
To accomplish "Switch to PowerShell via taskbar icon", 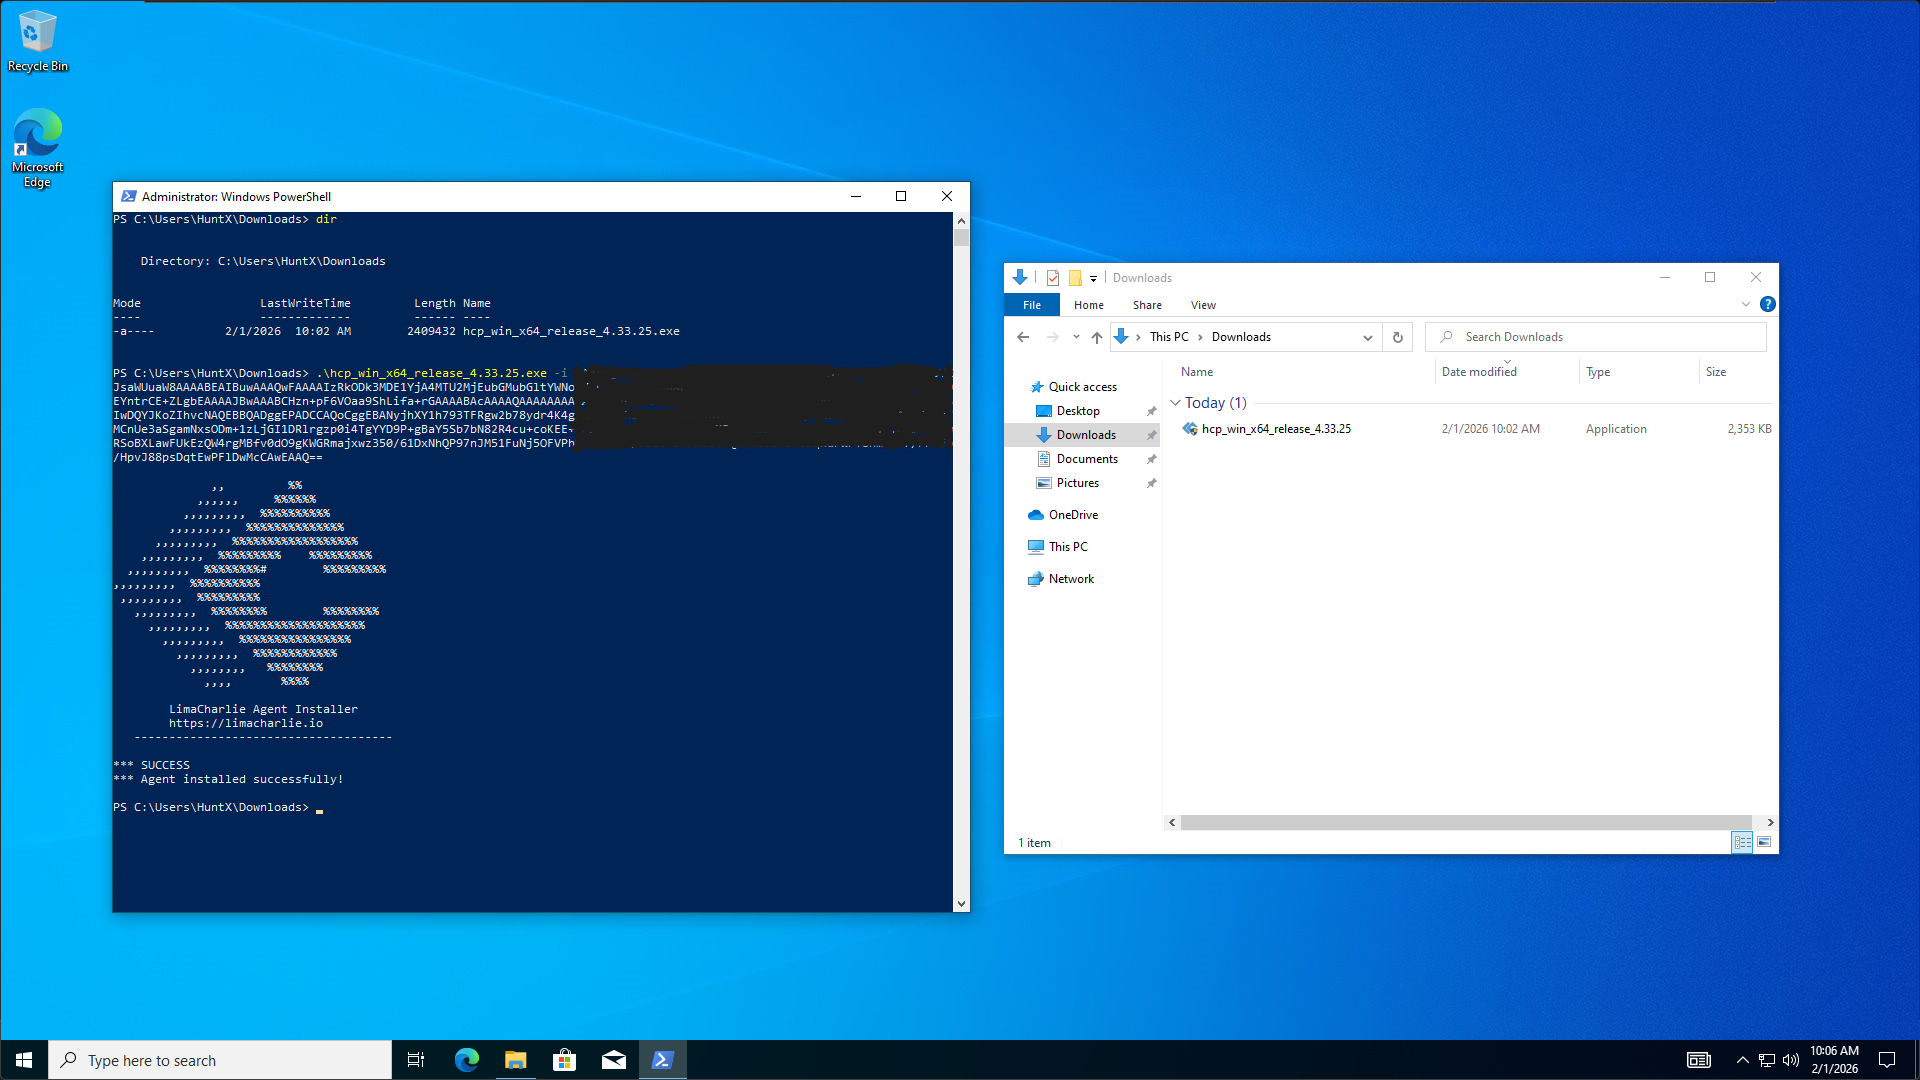I will [x=662, y=1060].
